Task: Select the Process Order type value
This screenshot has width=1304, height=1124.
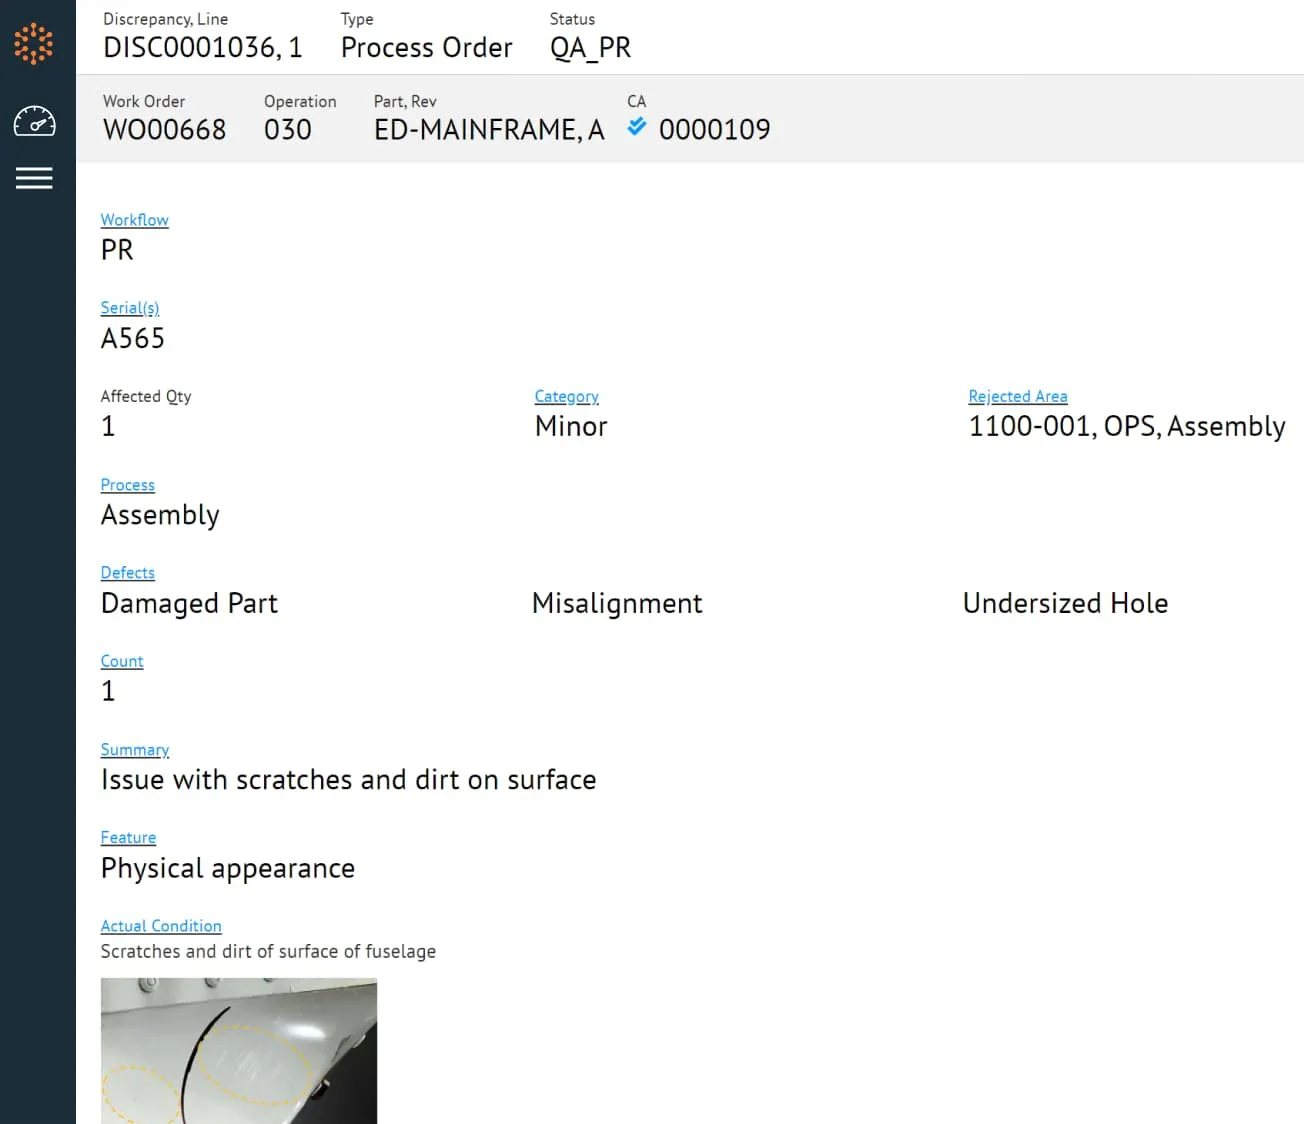Action: coord(427,48)
